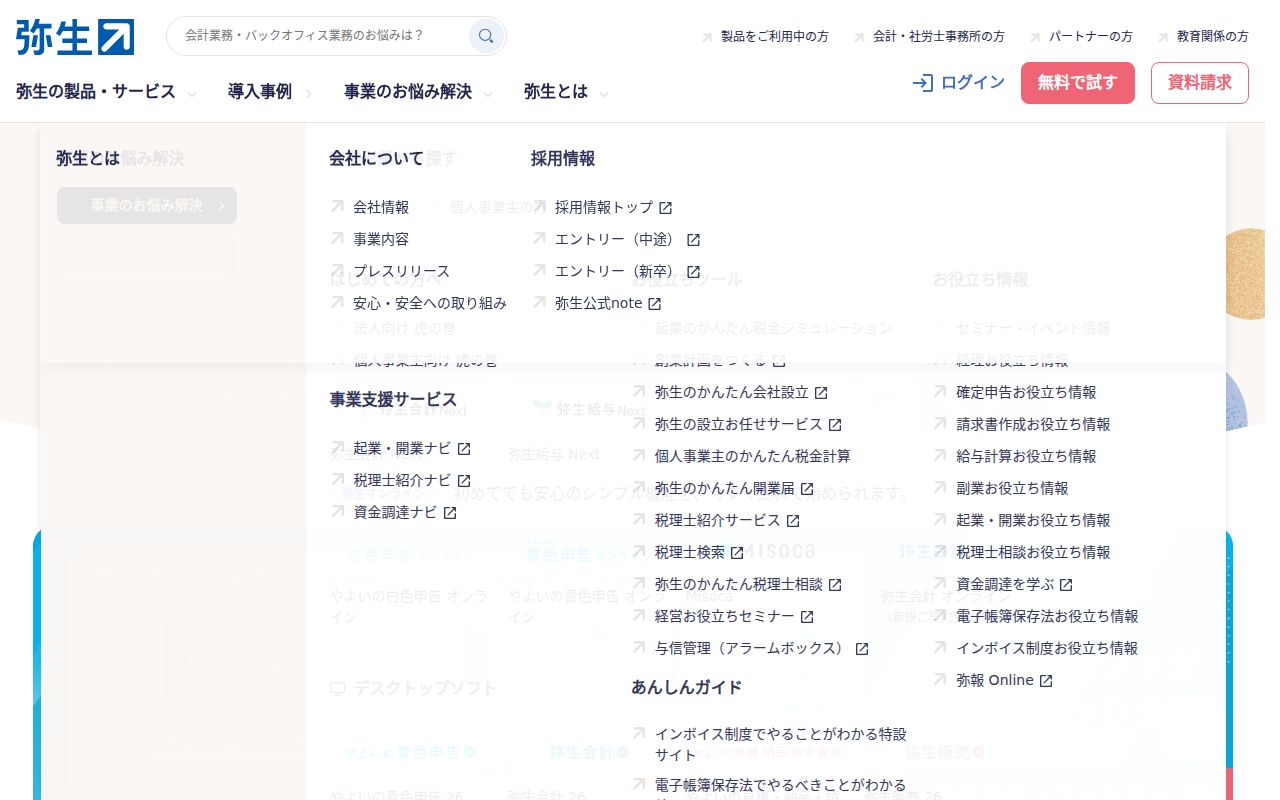Screen dimensions: 1280x800
Task: Click the login arrow icon
Action: pos(923,83)
